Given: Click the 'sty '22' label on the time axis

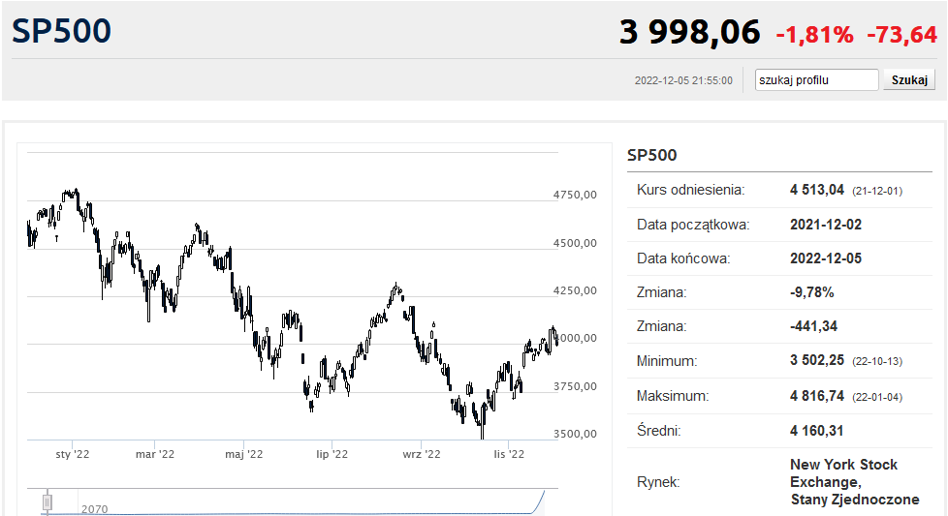Looking at the screenshot, I should [x=72, y=454].
